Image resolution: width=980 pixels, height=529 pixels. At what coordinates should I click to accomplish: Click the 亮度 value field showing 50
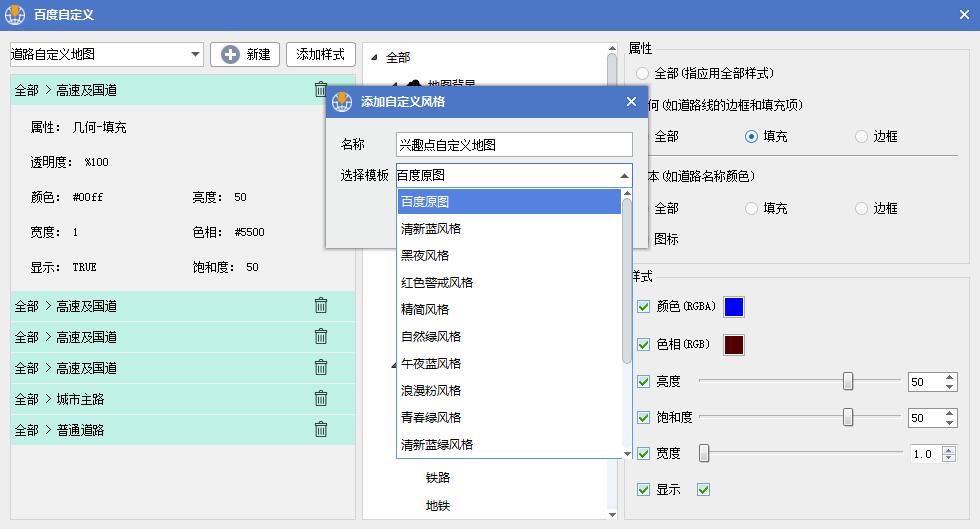[926, 382]
